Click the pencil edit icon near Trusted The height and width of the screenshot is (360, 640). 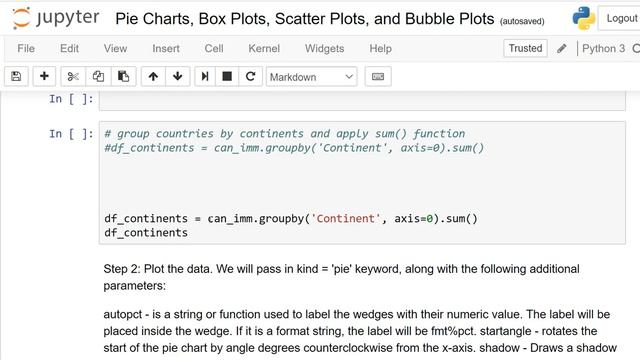(562, 49)
